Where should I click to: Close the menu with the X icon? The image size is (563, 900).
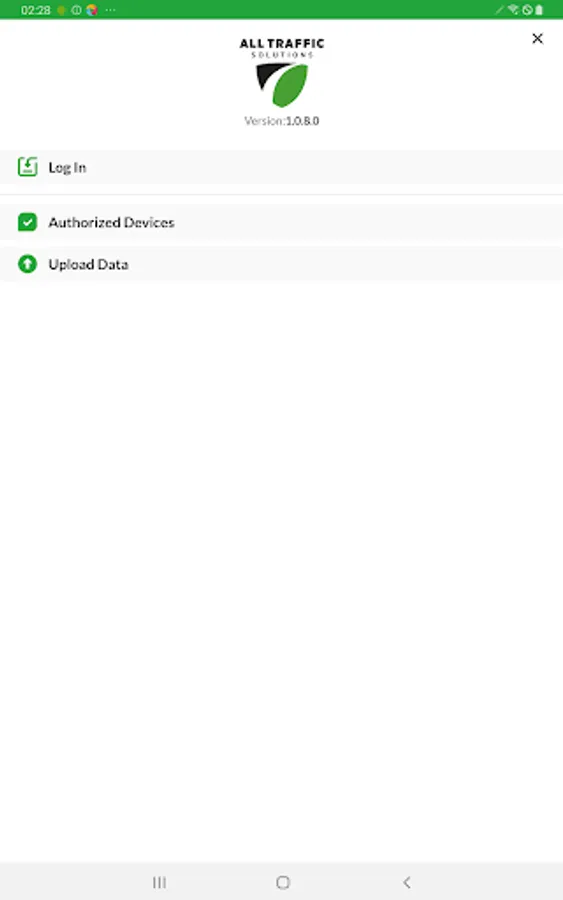(x=537, y=38)
